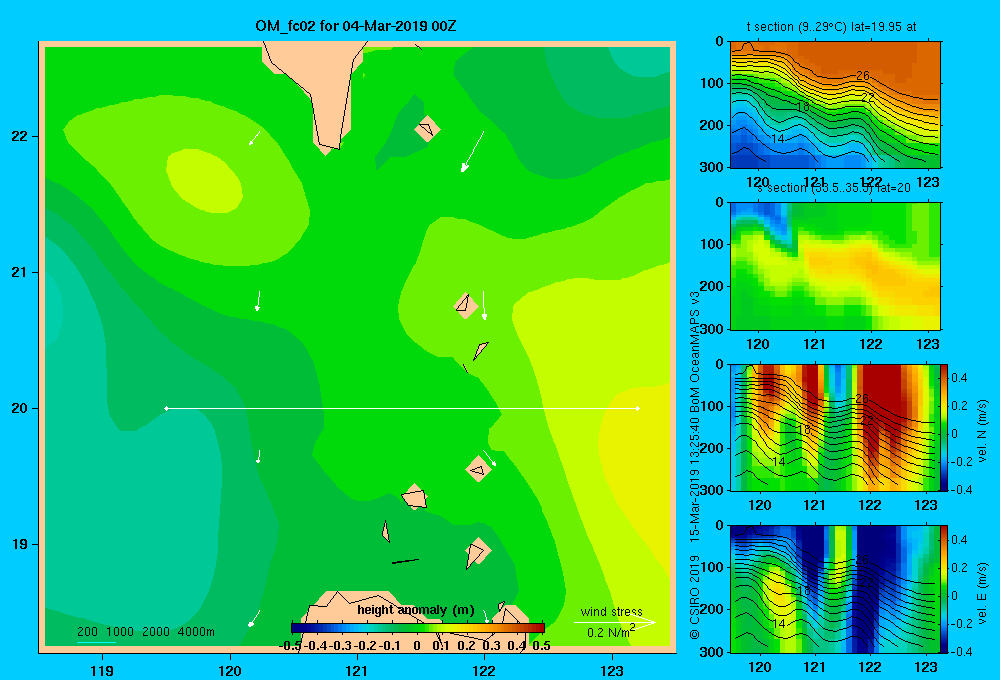Click the west endpoint of the white section line

tap(166, 408)
